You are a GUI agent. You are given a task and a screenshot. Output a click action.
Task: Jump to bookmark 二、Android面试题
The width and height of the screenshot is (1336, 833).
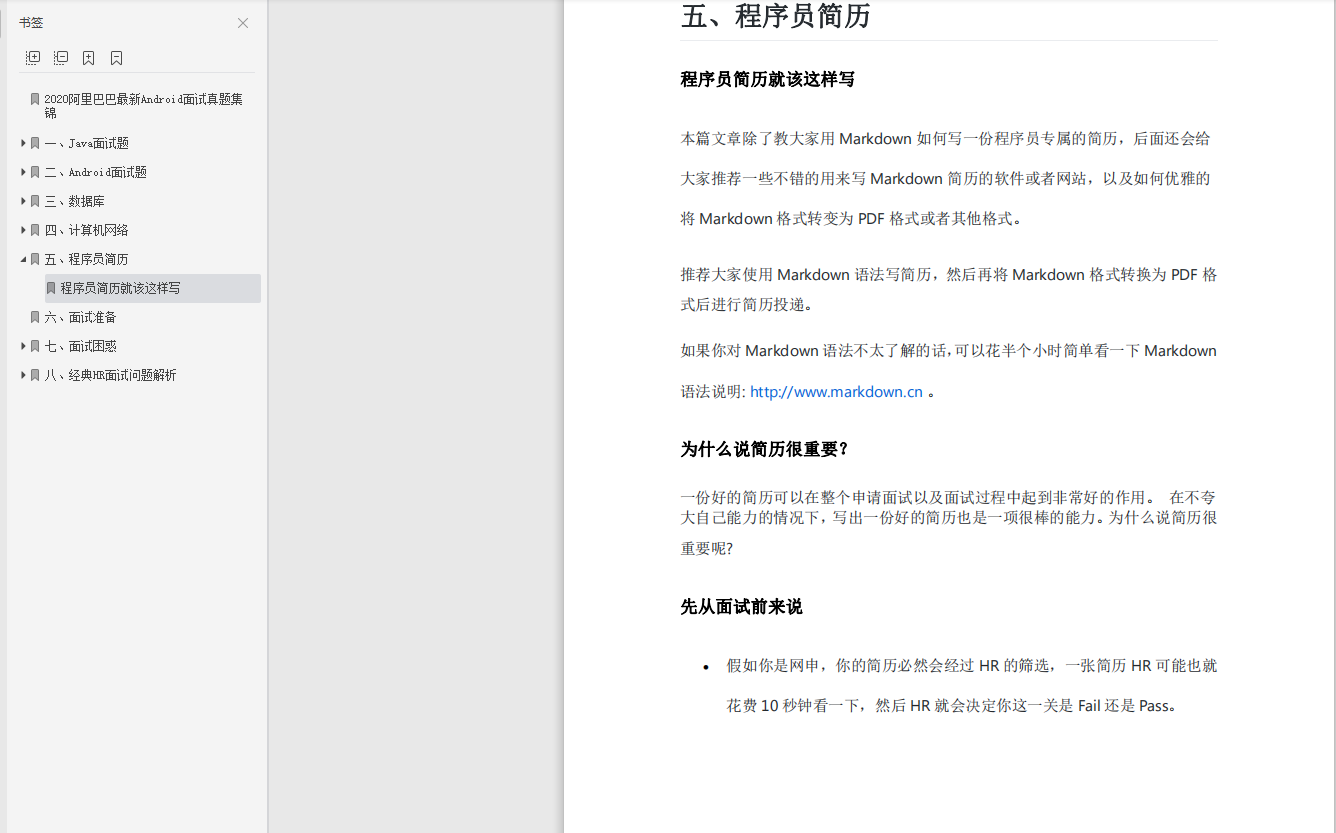pos(95,172)
